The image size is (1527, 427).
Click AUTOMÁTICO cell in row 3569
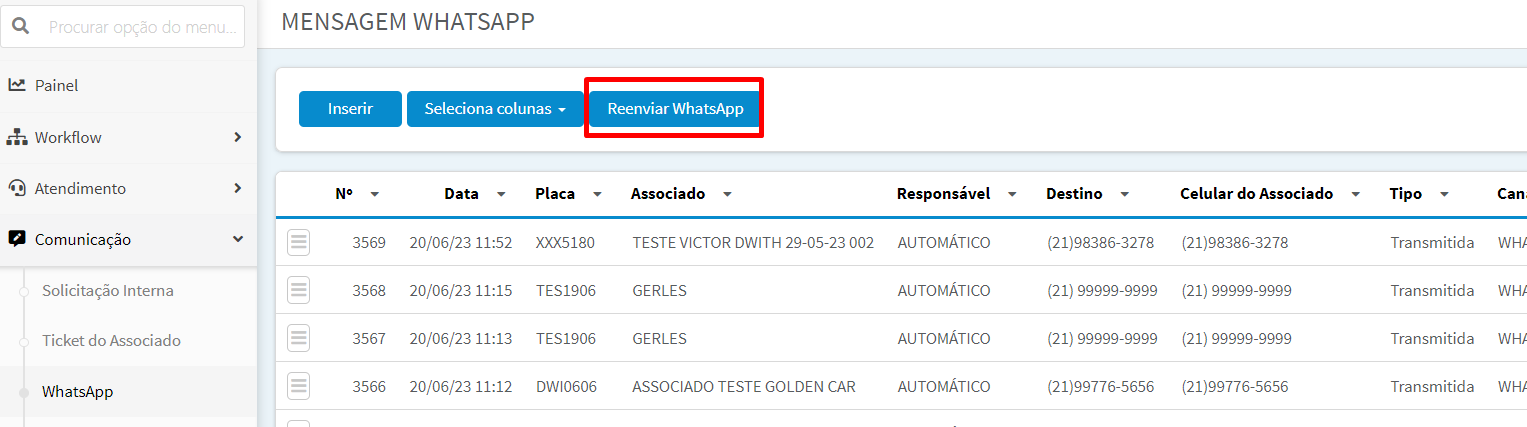[x=943, y=242]
